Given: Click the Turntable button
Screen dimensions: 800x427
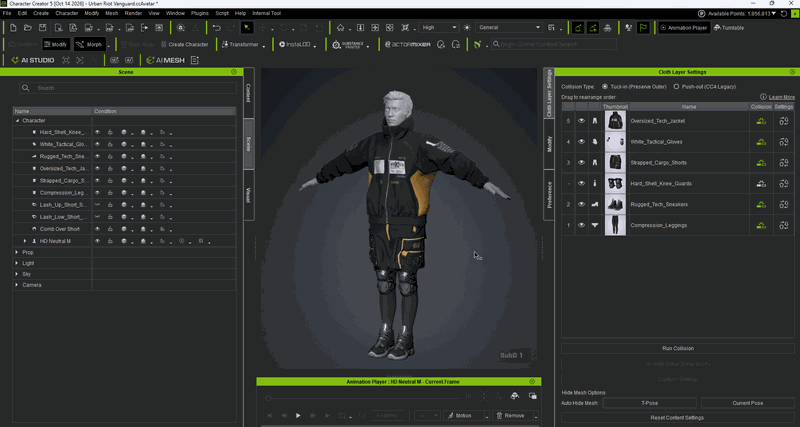Looking at the screenshot, I should pyautogui.click(x=729, y=28).
